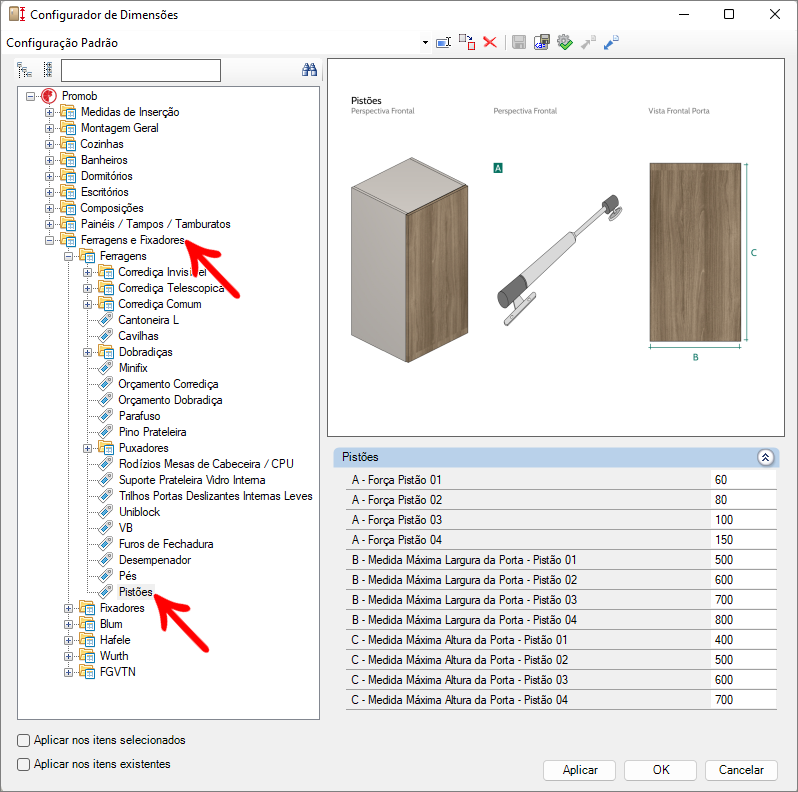Click the rename configuration icon
This screenshot has width=798, height=792.
pyautogui.click(x=443, y=42)
